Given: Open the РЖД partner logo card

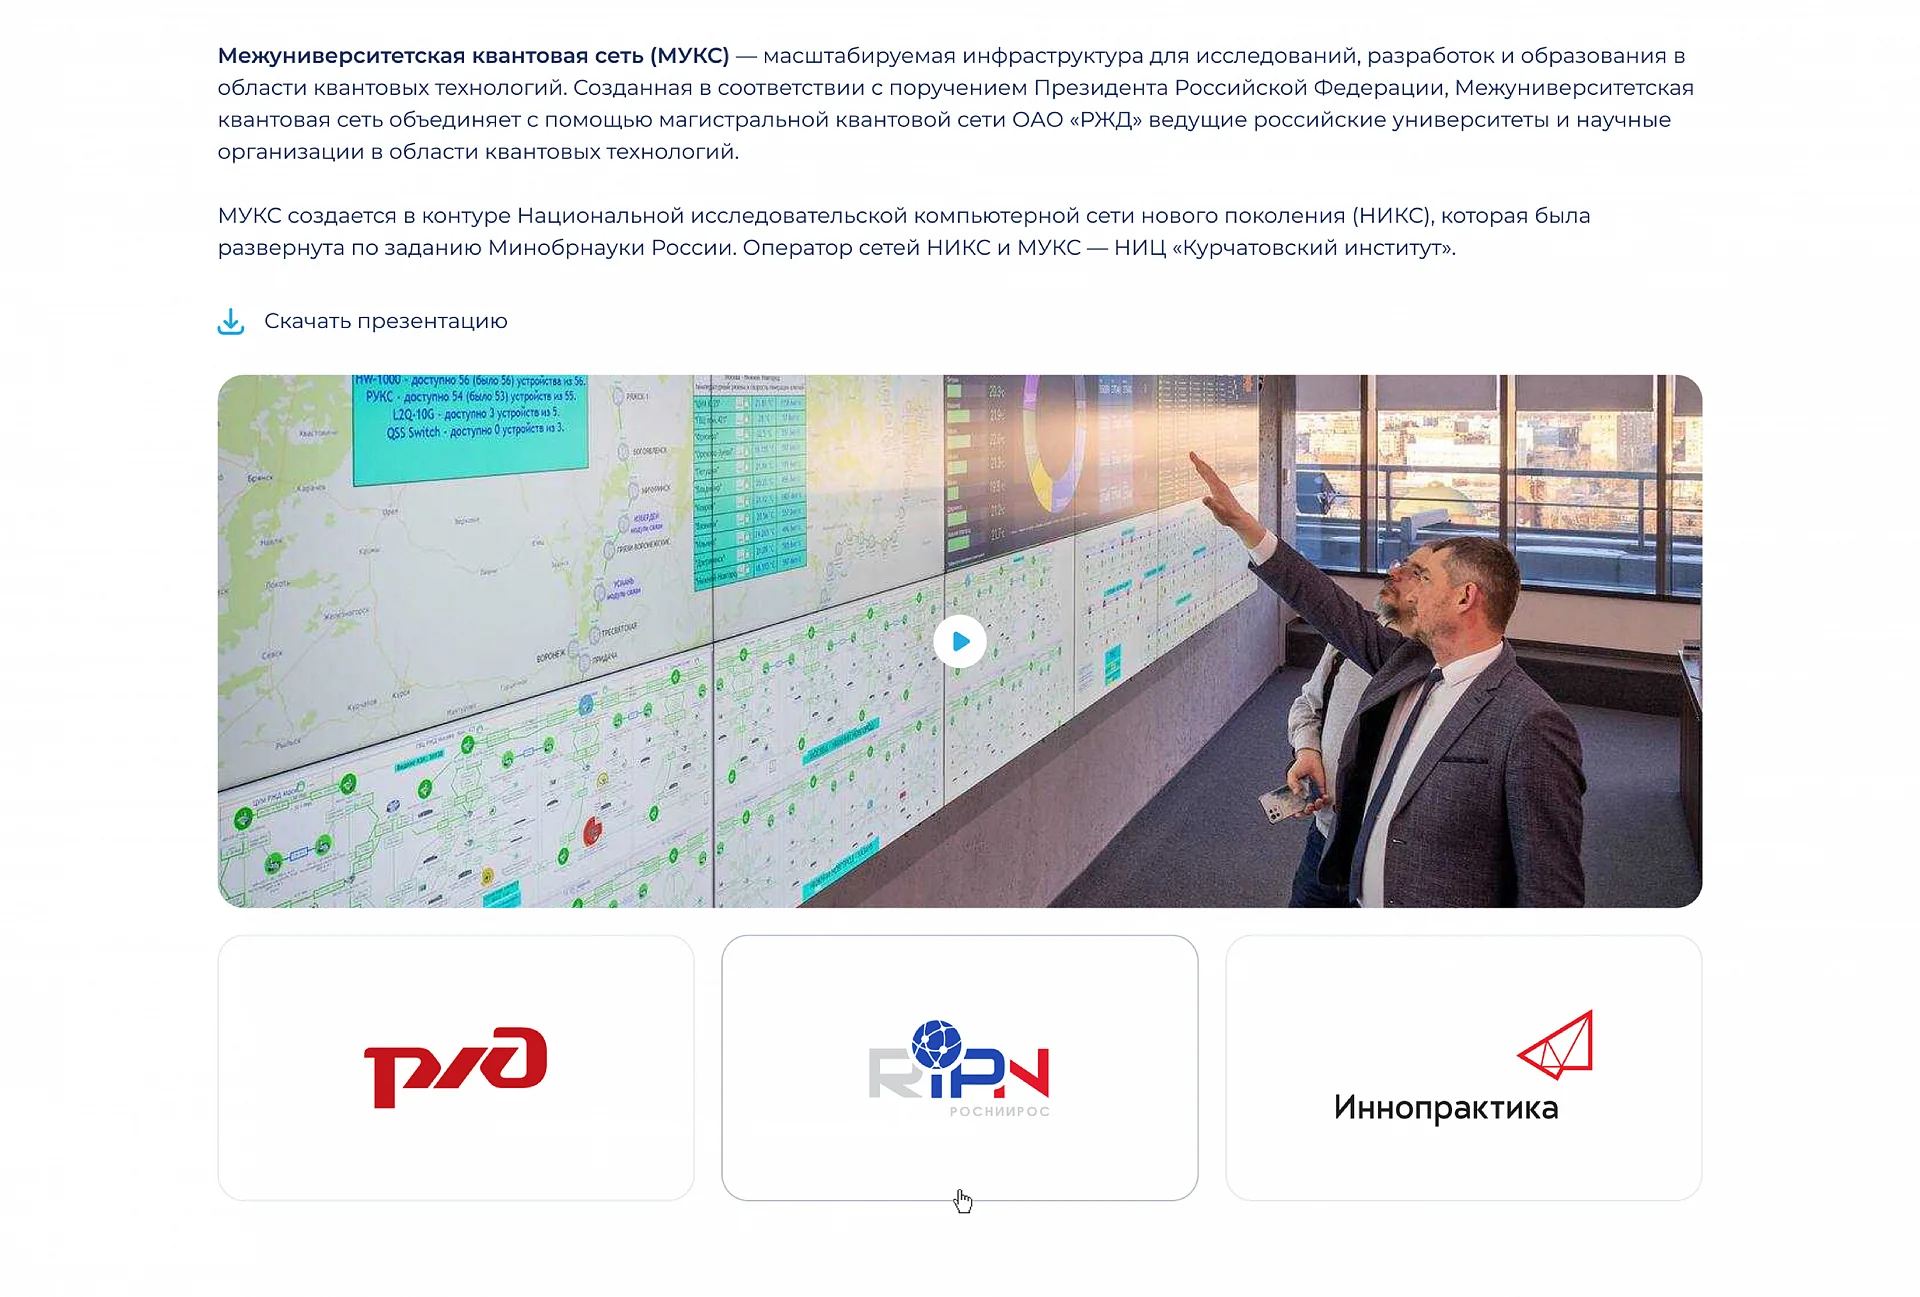Looking at the screenshot, I should [456, 1068].
